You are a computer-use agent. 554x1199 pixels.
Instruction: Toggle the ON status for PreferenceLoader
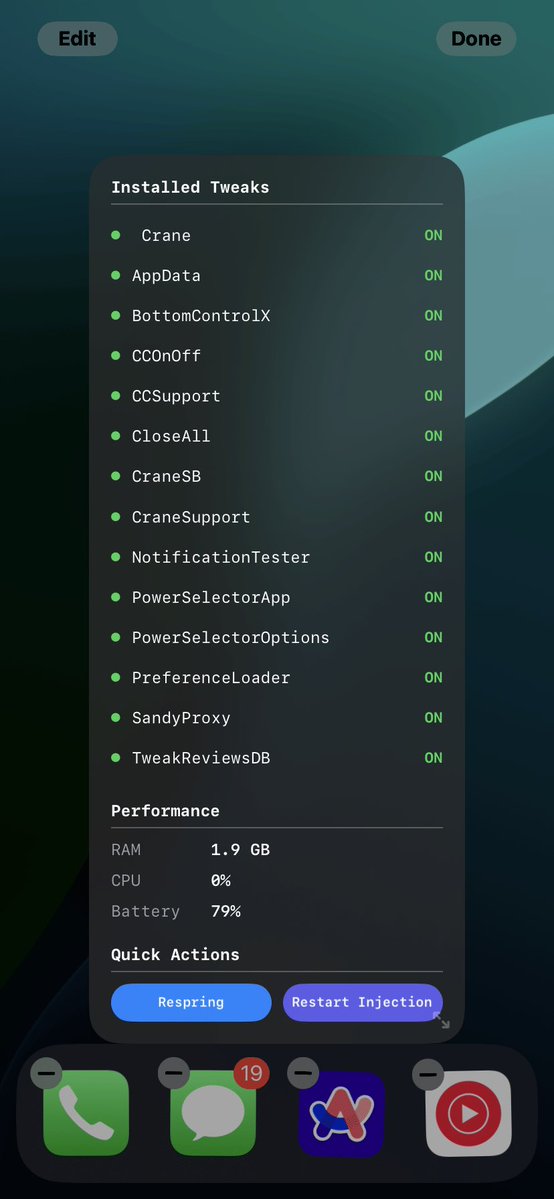(434, 677)
